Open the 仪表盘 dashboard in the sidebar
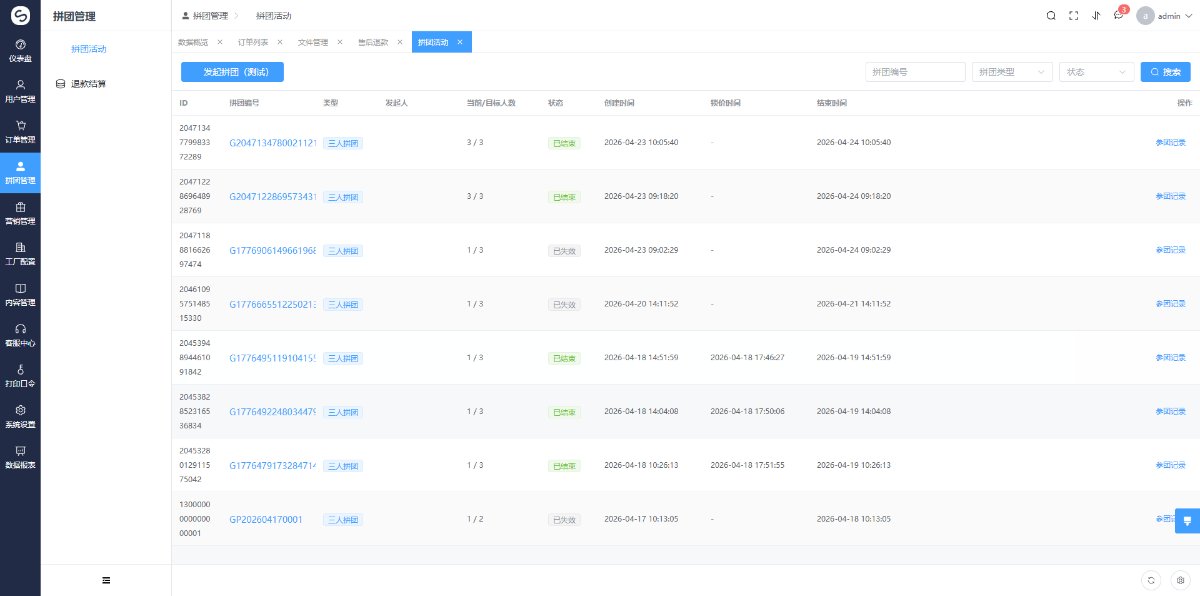The height and width of the screenshot is (596, 1200). tap(20, 51)
